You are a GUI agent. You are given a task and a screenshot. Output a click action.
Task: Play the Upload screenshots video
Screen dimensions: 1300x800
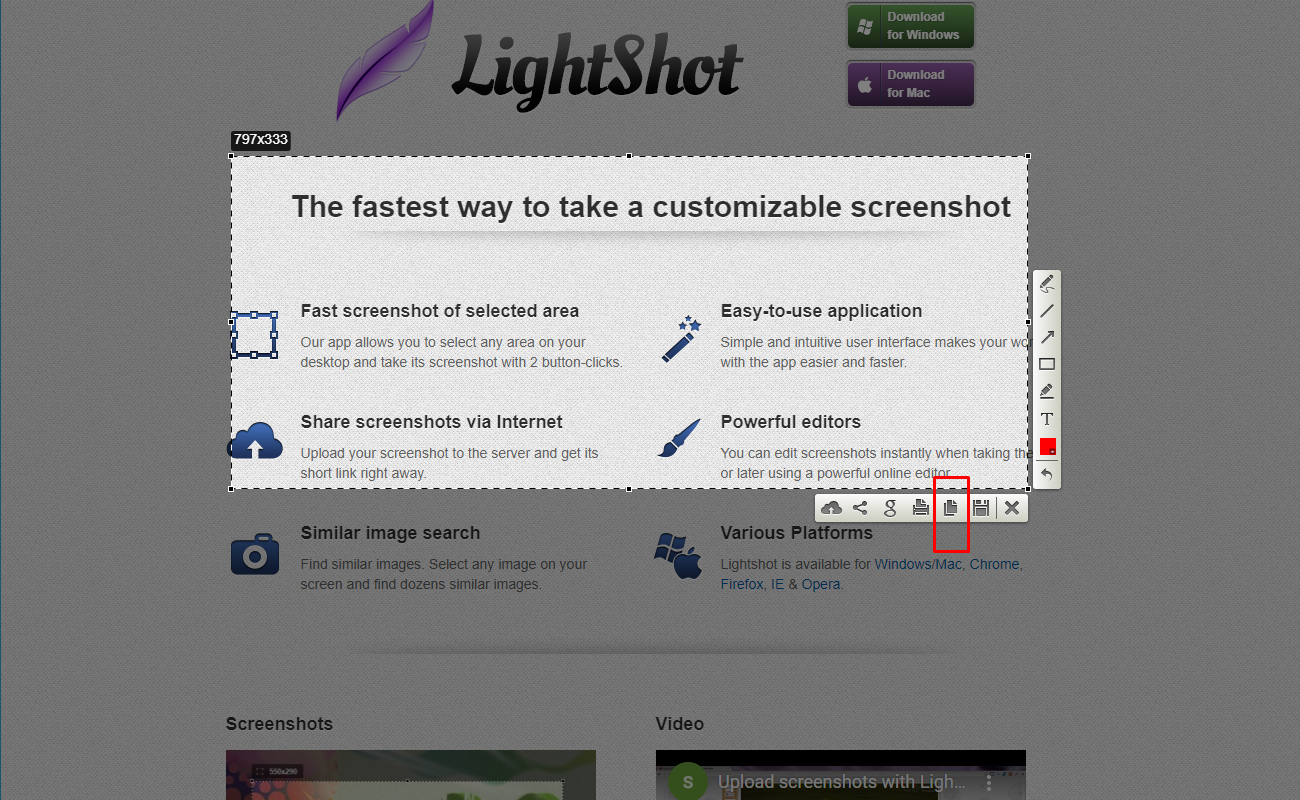click(x=841, y=775)
